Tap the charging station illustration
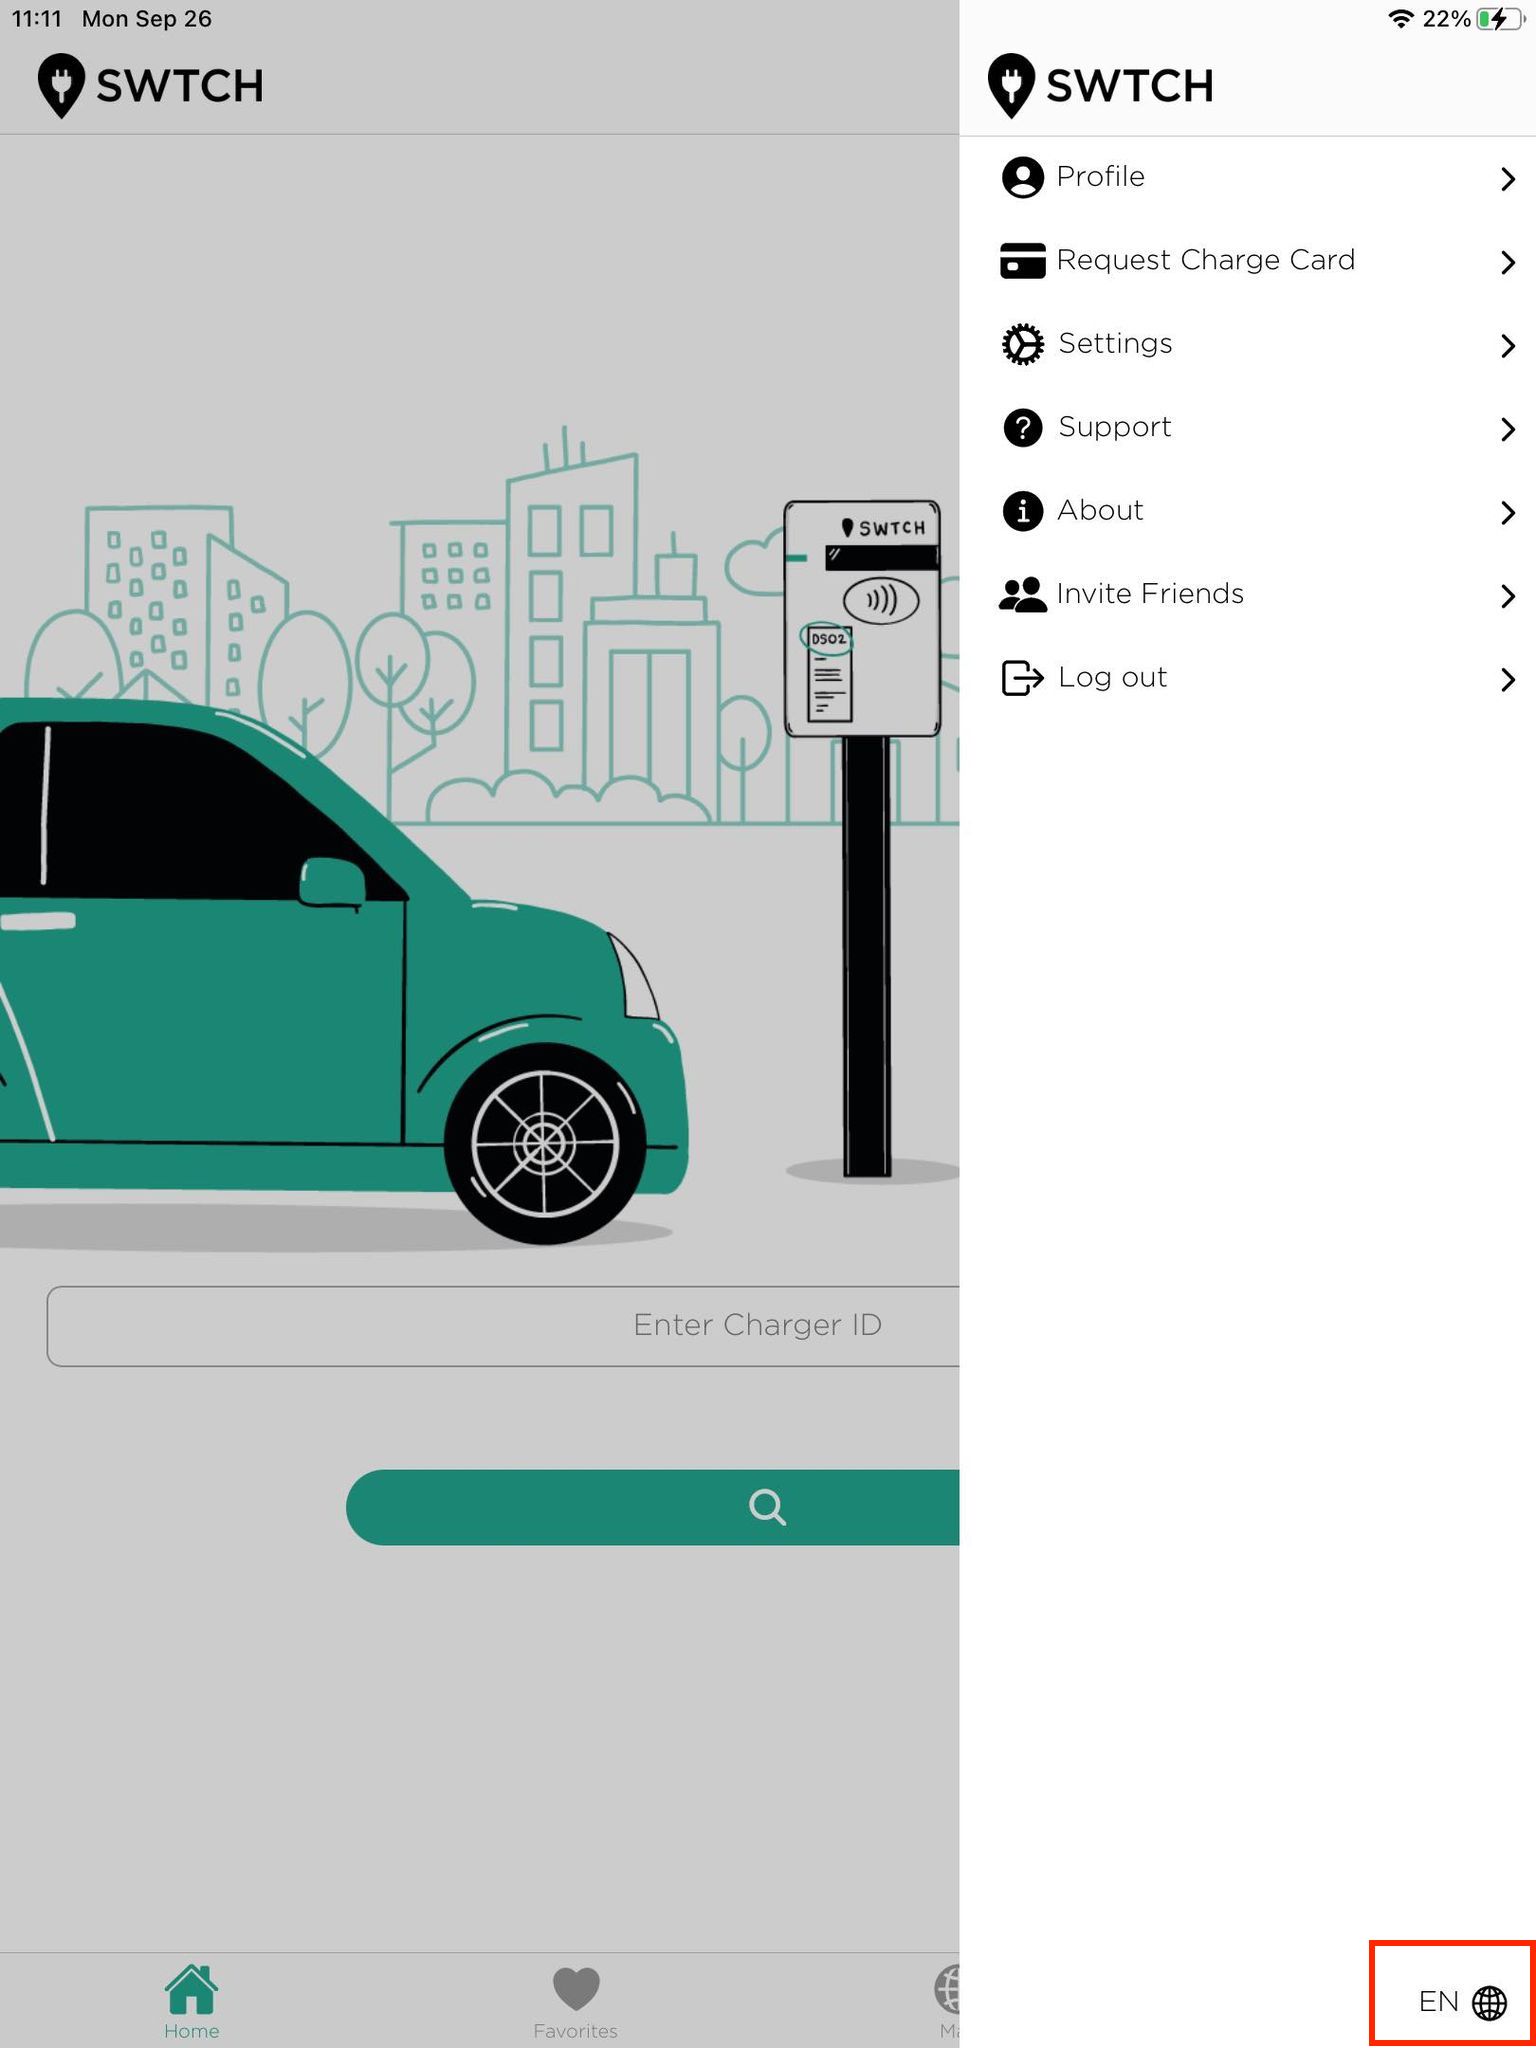This screenshot has height=2048, width=1536. [863, 838]
